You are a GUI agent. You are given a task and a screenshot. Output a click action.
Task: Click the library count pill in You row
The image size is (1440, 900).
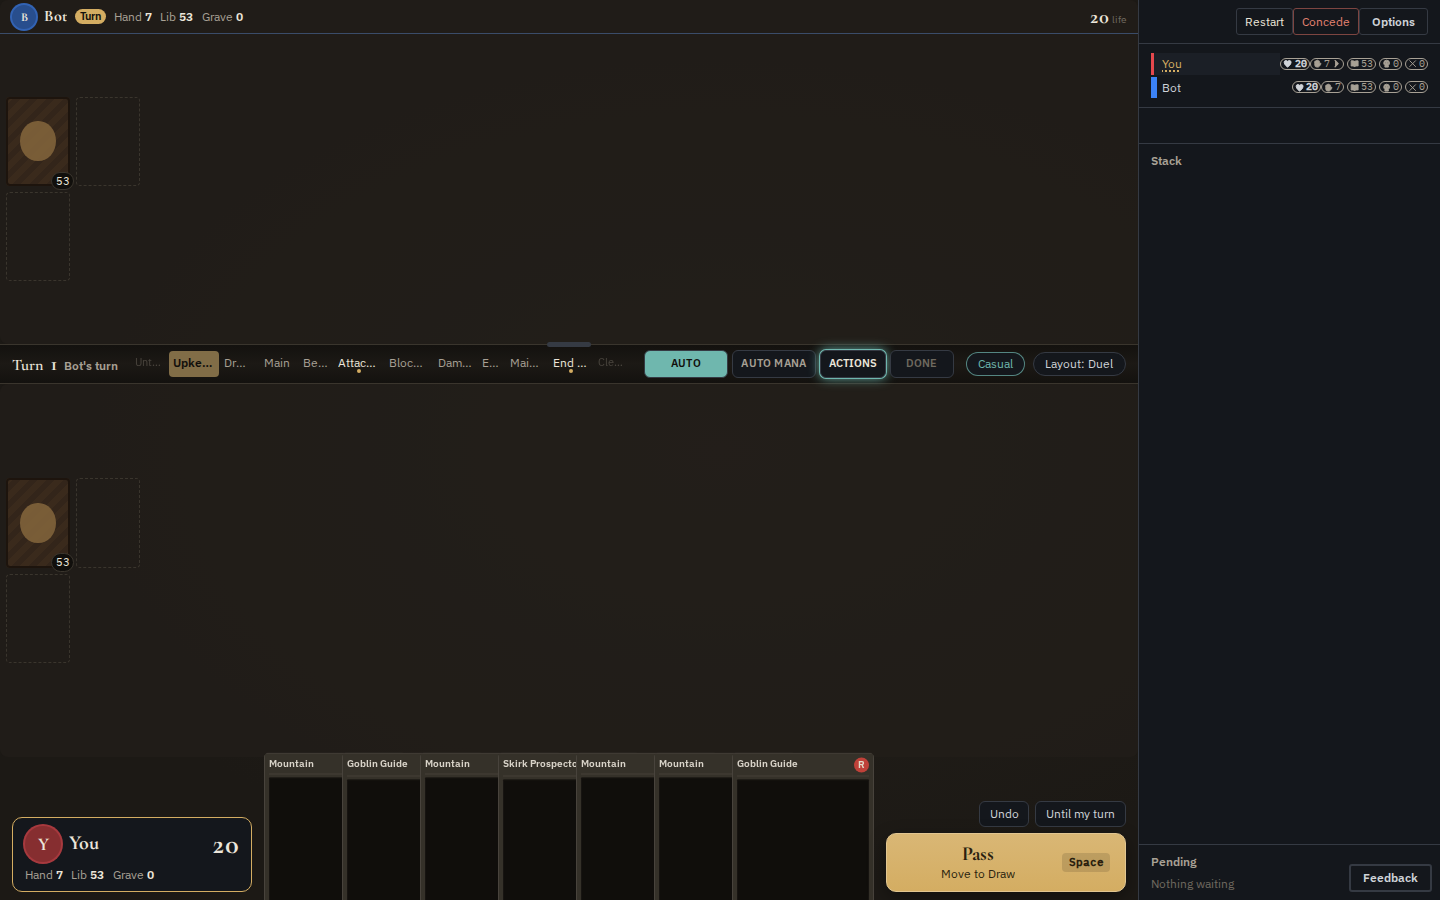pos(1361,64)
